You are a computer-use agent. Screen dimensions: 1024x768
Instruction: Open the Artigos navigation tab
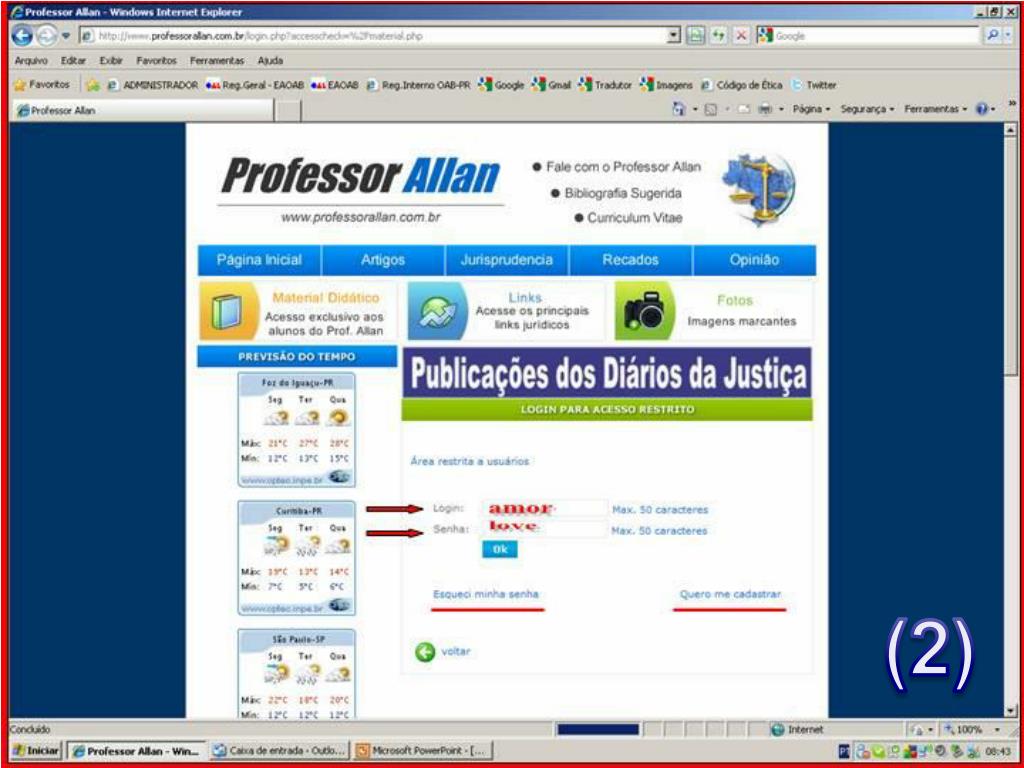[x=383, y=260]
